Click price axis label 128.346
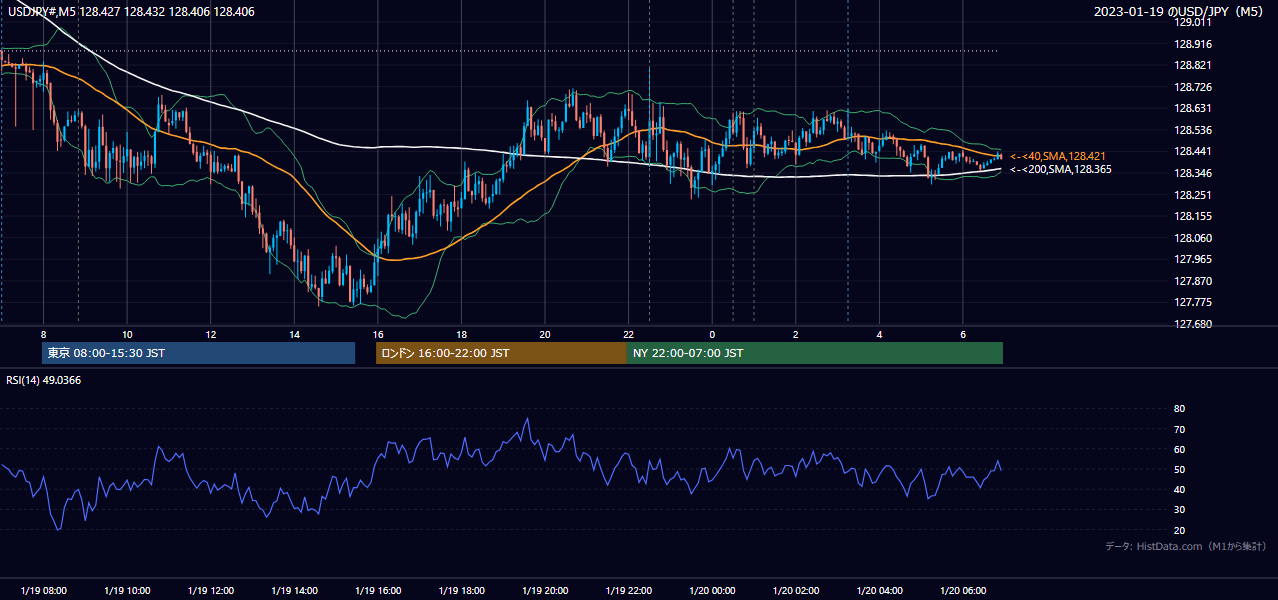Image resolution: width=1278 pixels, height=600 pixels. [1192, 173]
